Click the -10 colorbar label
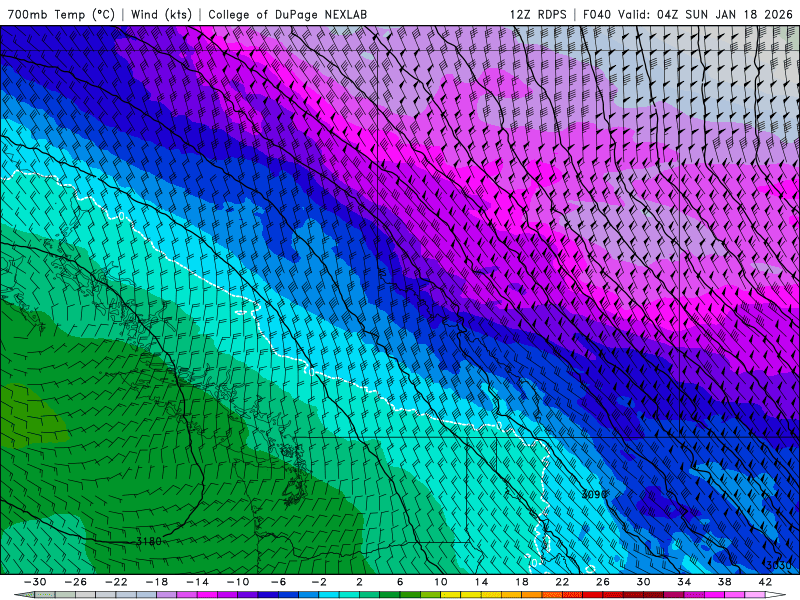 (238, 582)
